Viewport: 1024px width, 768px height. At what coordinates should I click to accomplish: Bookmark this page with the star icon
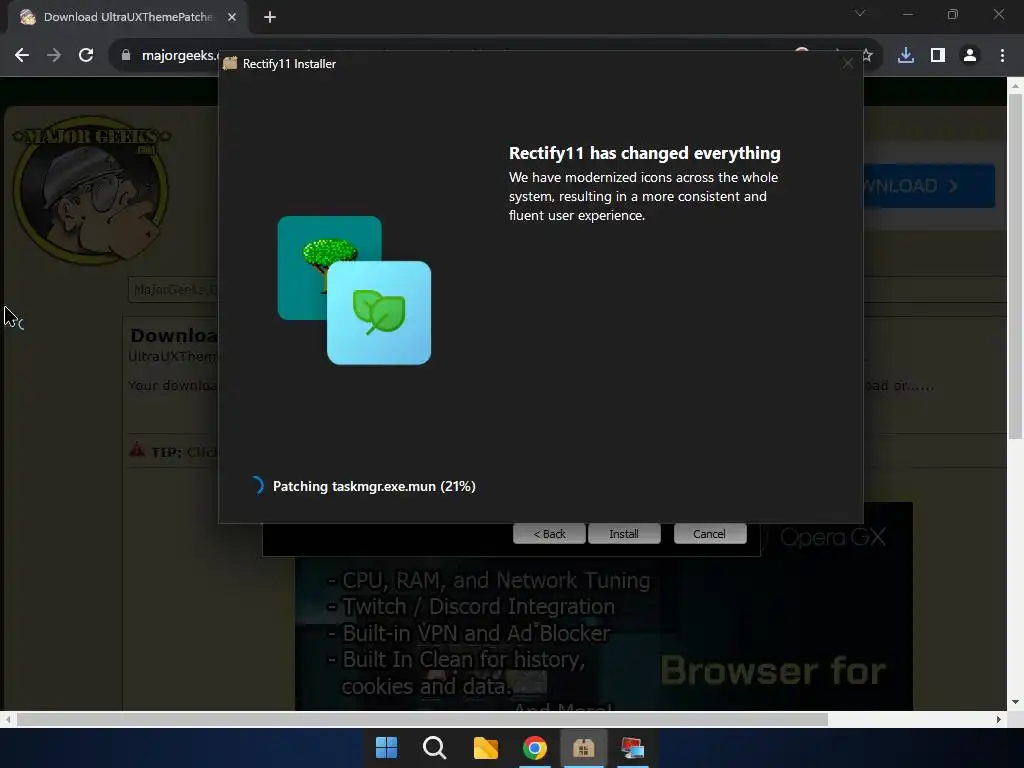(x=867, y=56)
